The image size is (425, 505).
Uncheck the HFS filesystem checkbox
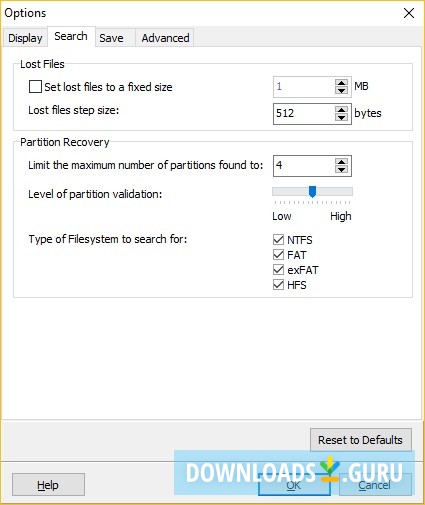coord(278,285)
